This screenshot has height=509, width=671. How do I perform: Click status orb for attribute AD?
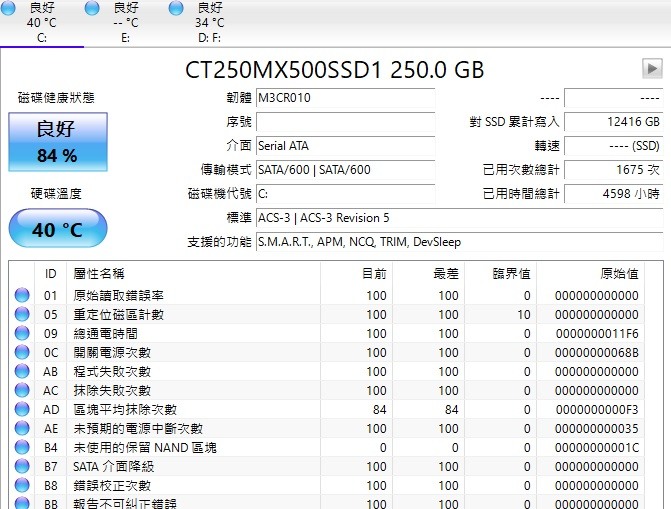22,409
